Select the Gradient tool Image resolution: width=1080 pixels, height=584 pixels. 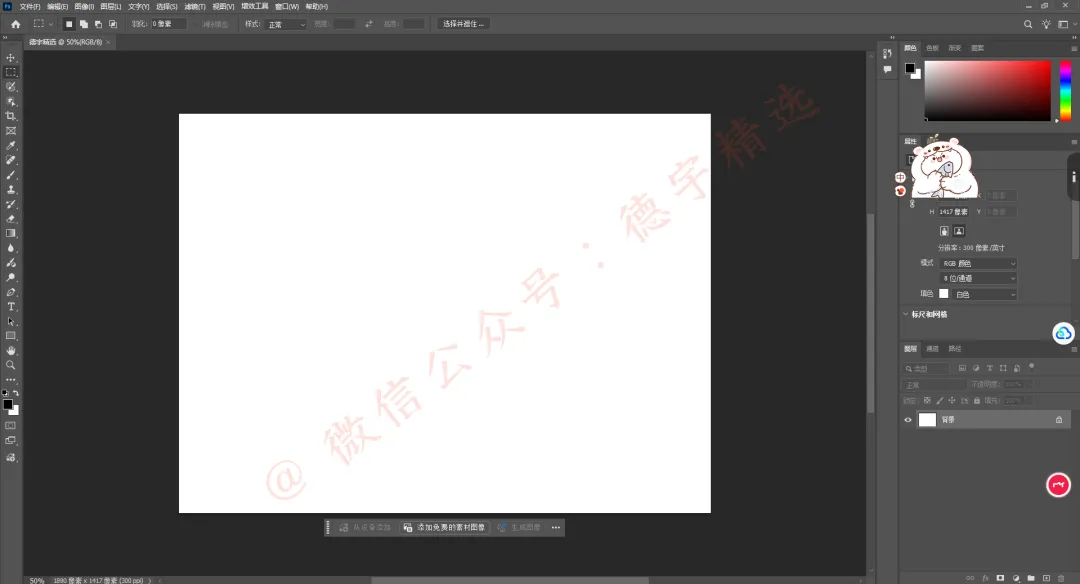11,233
